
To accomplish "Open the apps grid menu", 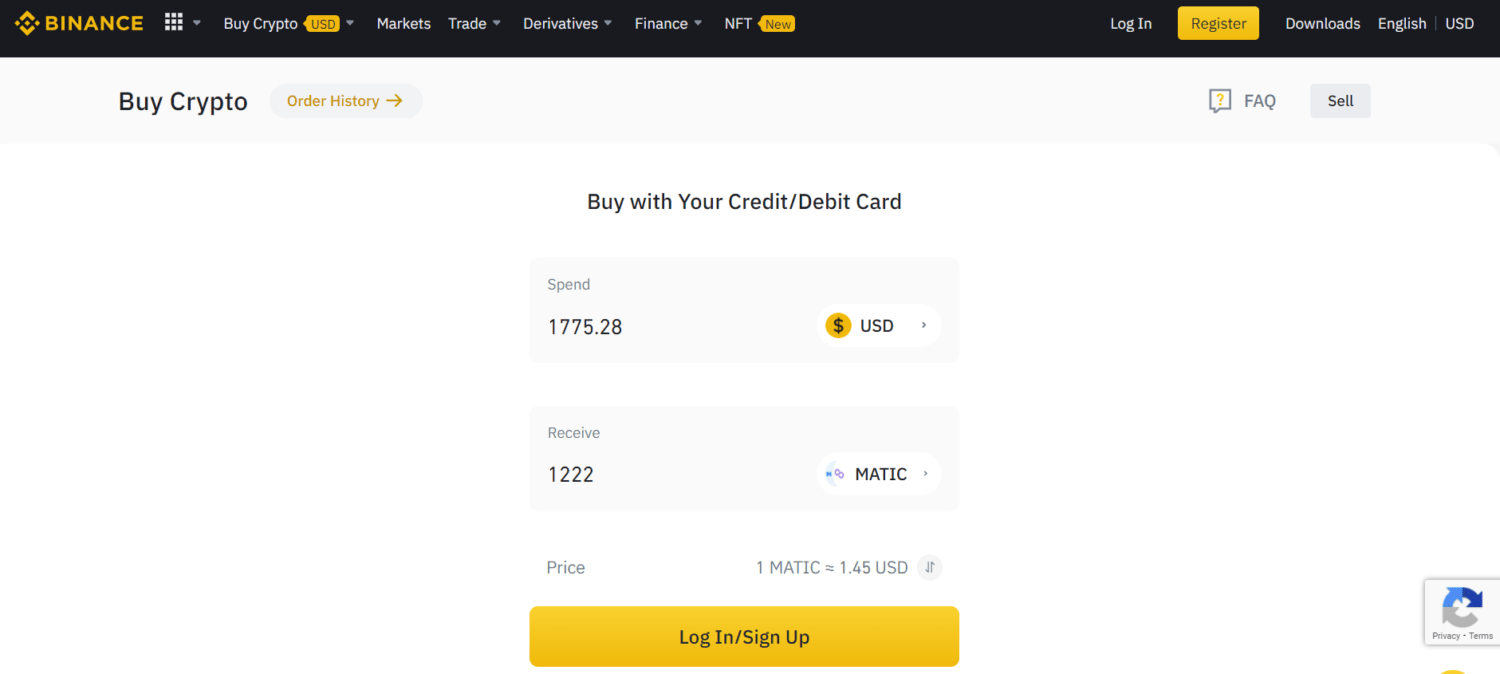I will (x=174, y=22).
